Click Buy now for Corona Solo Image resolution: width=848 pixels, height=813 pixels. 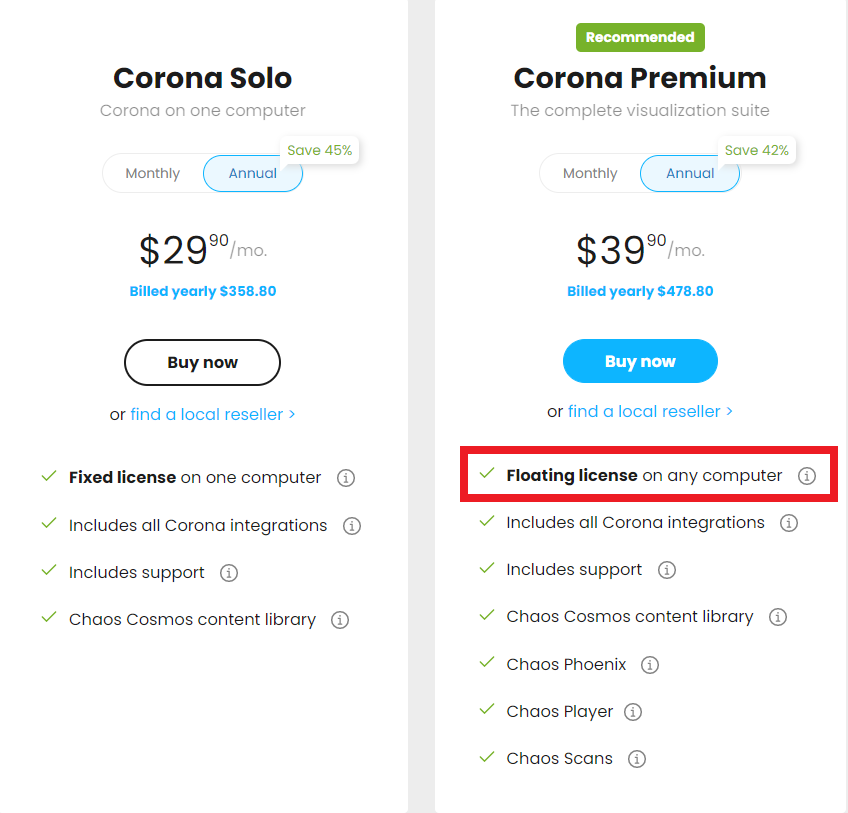click(202, 363)
